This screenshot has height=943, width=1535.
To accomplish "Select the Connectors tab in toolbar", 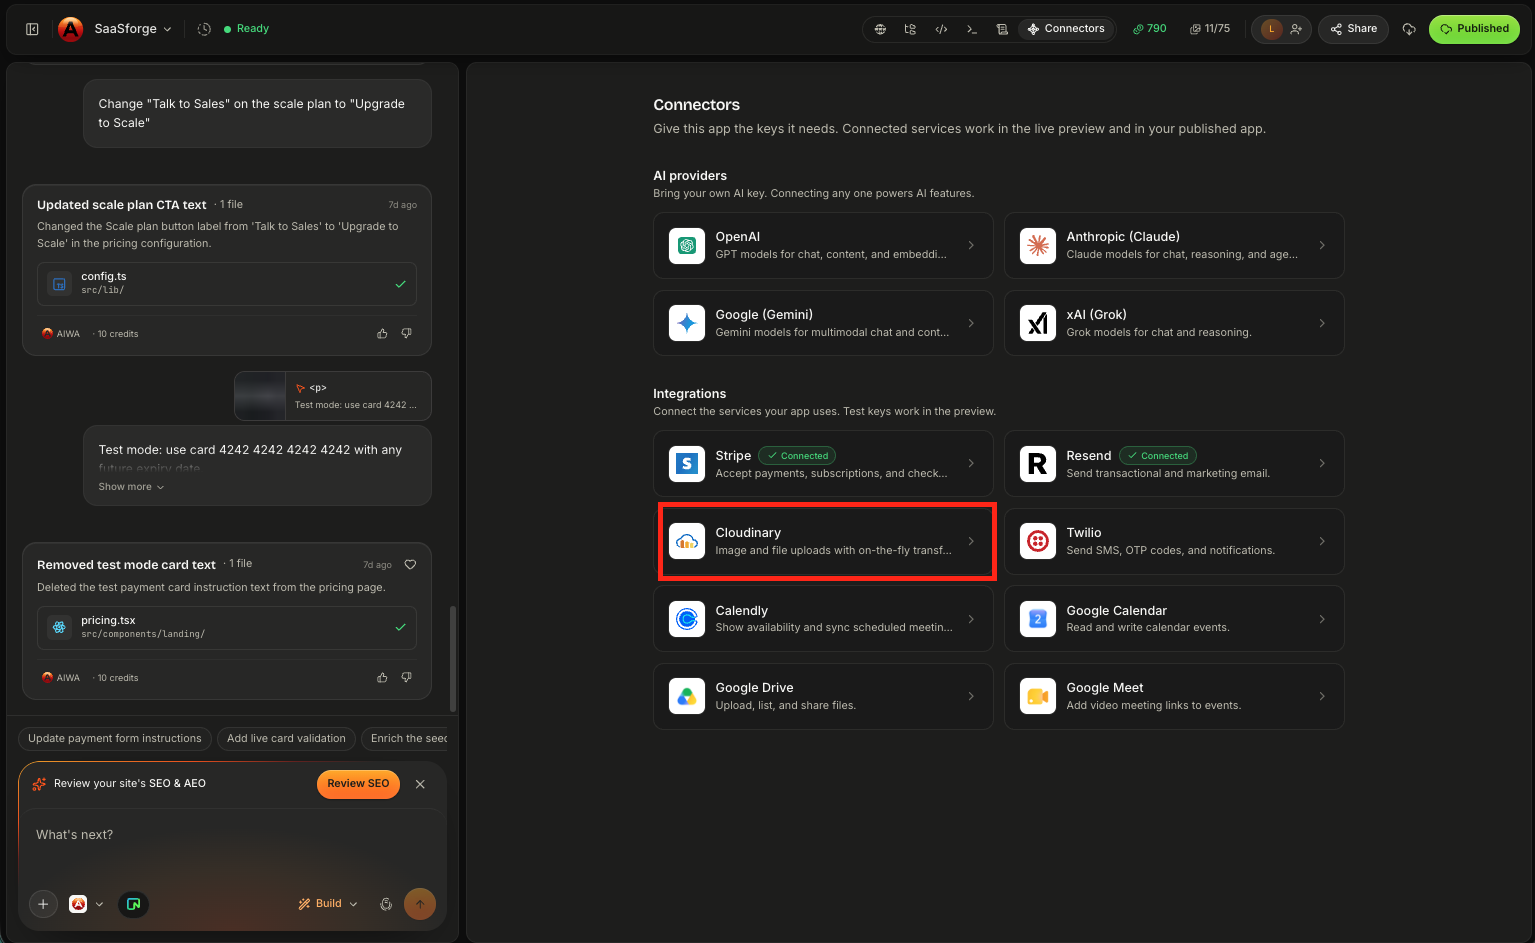I will [1066, 29].
